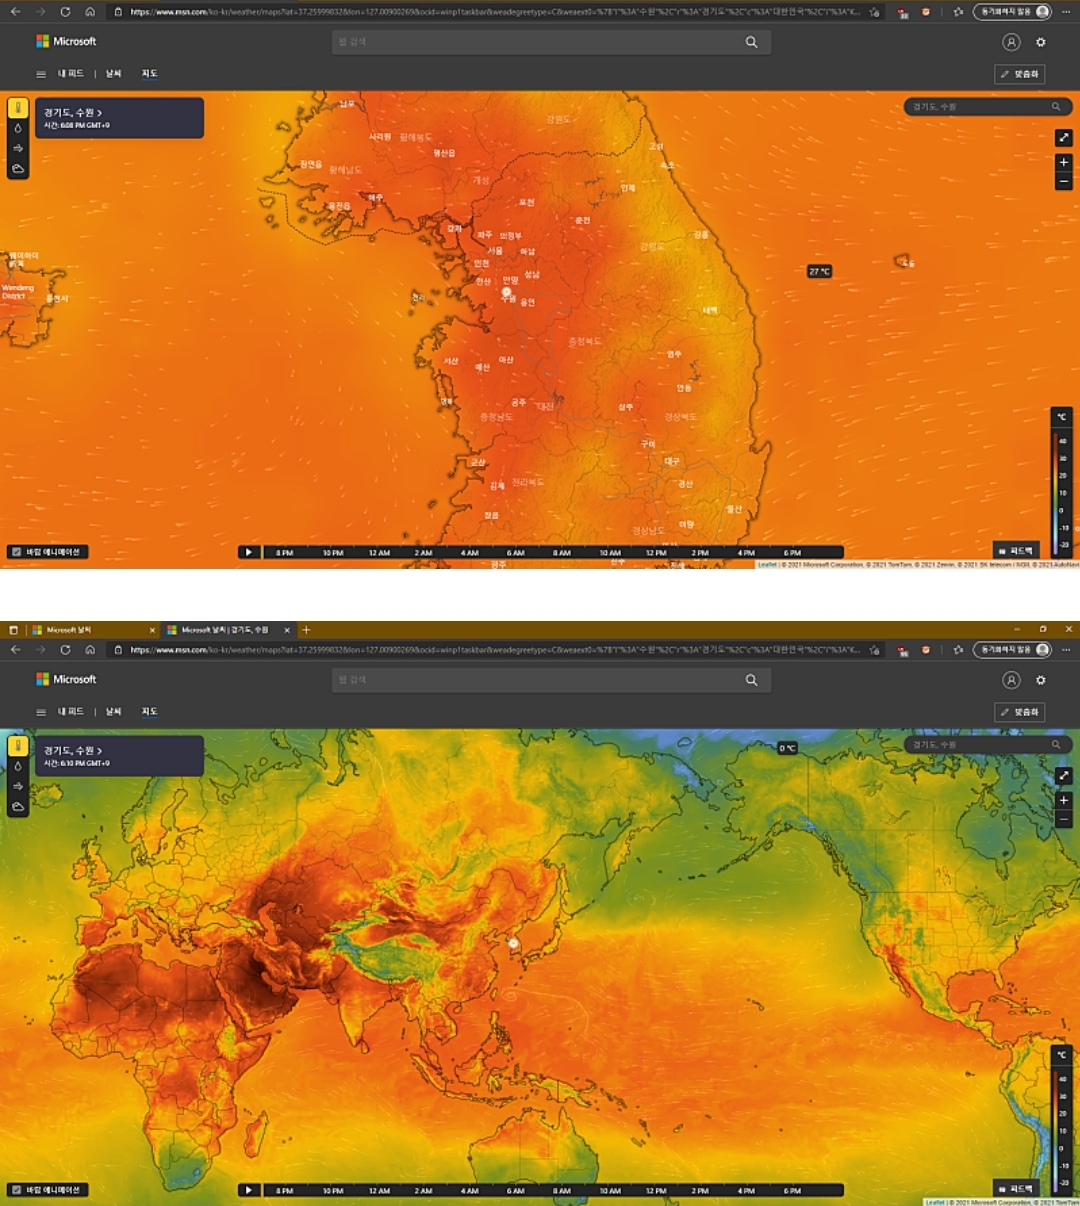This screenshot has height=1206, width=1080.
Task: Jump to 12 PM on bottom map timeline
Action: click(x=655, y=1191)
